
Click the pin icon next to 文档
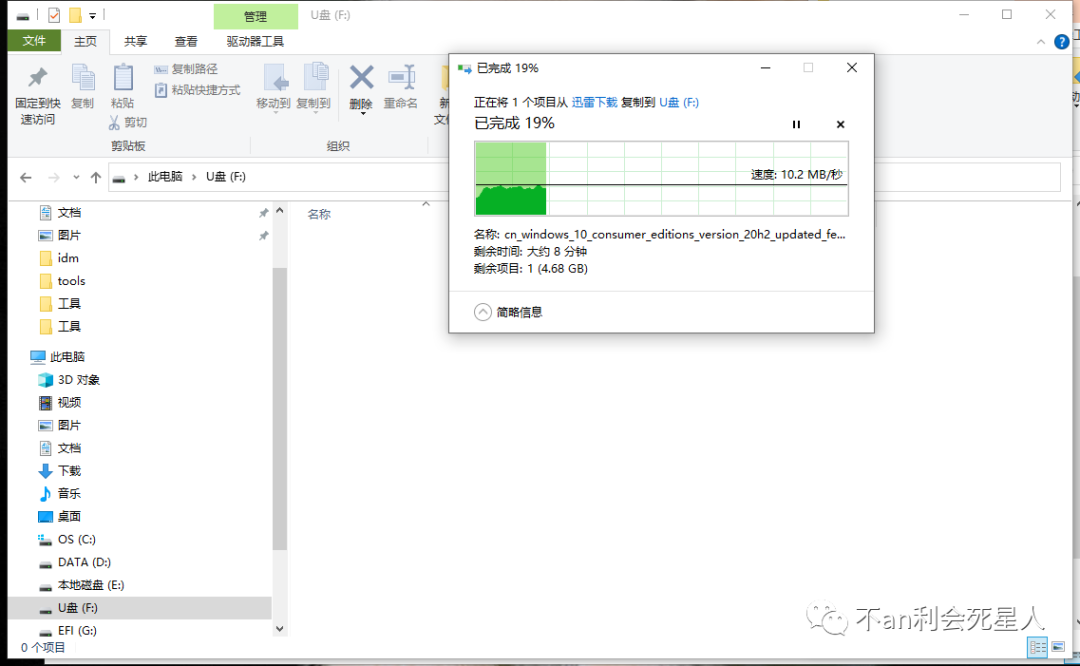point(263,214)
